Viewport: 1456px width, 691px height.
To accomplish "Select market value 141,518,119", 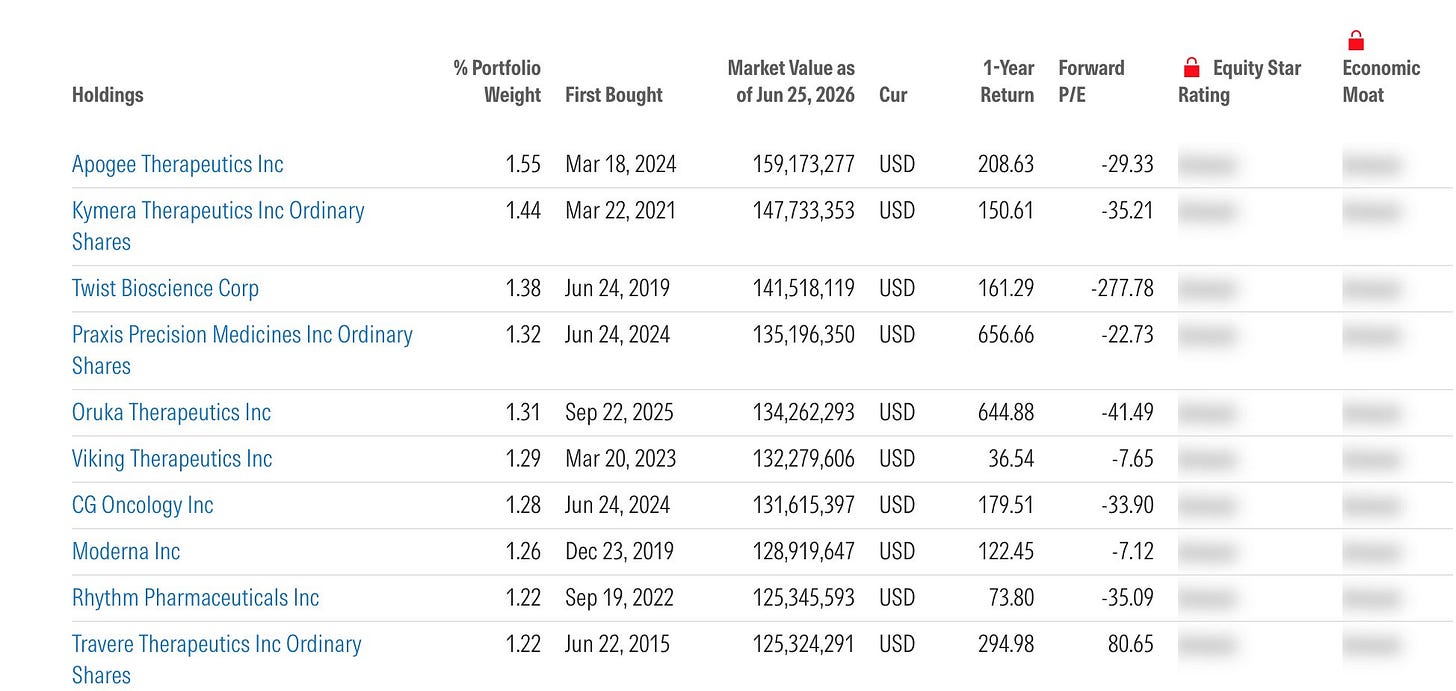I will (x=804, y=288).
